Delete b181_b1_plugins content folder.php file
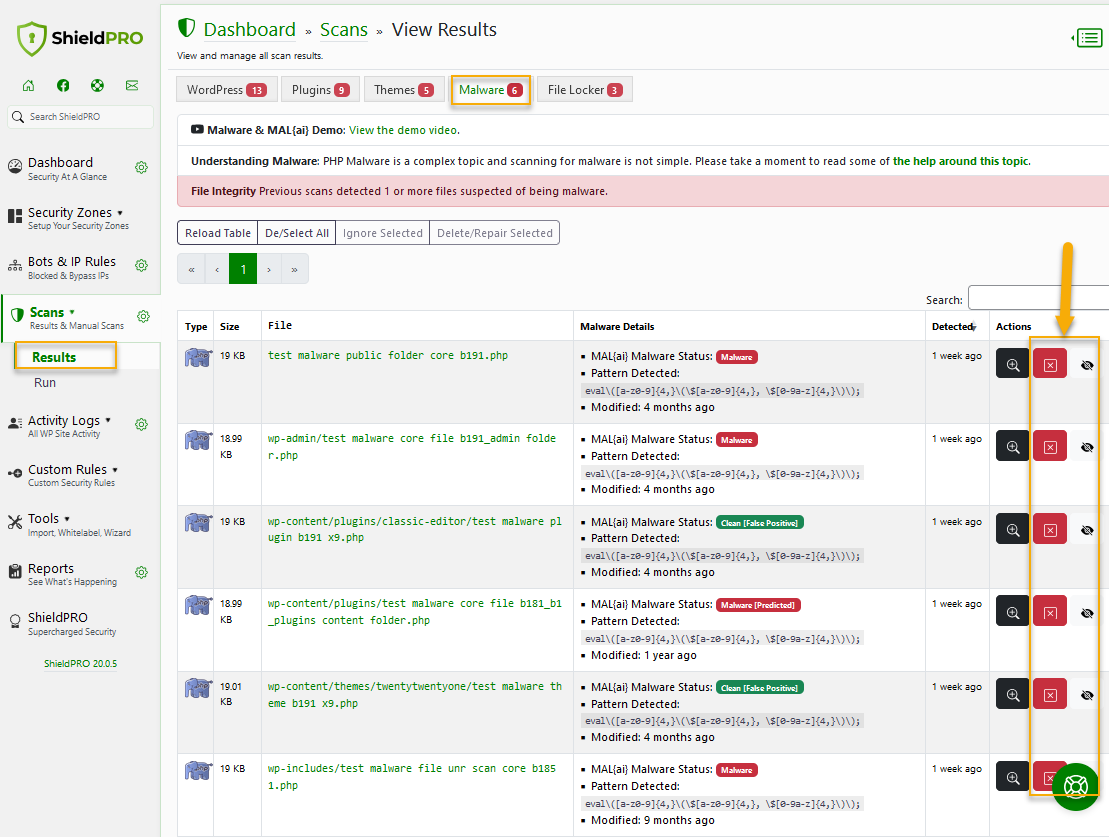The width and height of the screenshot is (1109, 837). [x=1050, y=612]
